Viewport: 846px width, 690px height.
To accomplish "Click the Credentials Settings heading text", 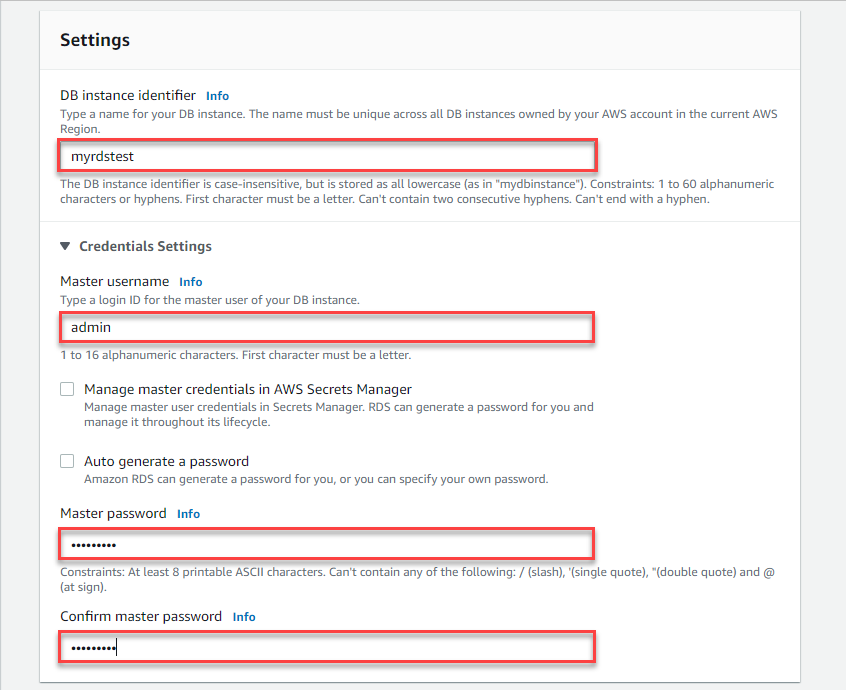I will (146, 246).
